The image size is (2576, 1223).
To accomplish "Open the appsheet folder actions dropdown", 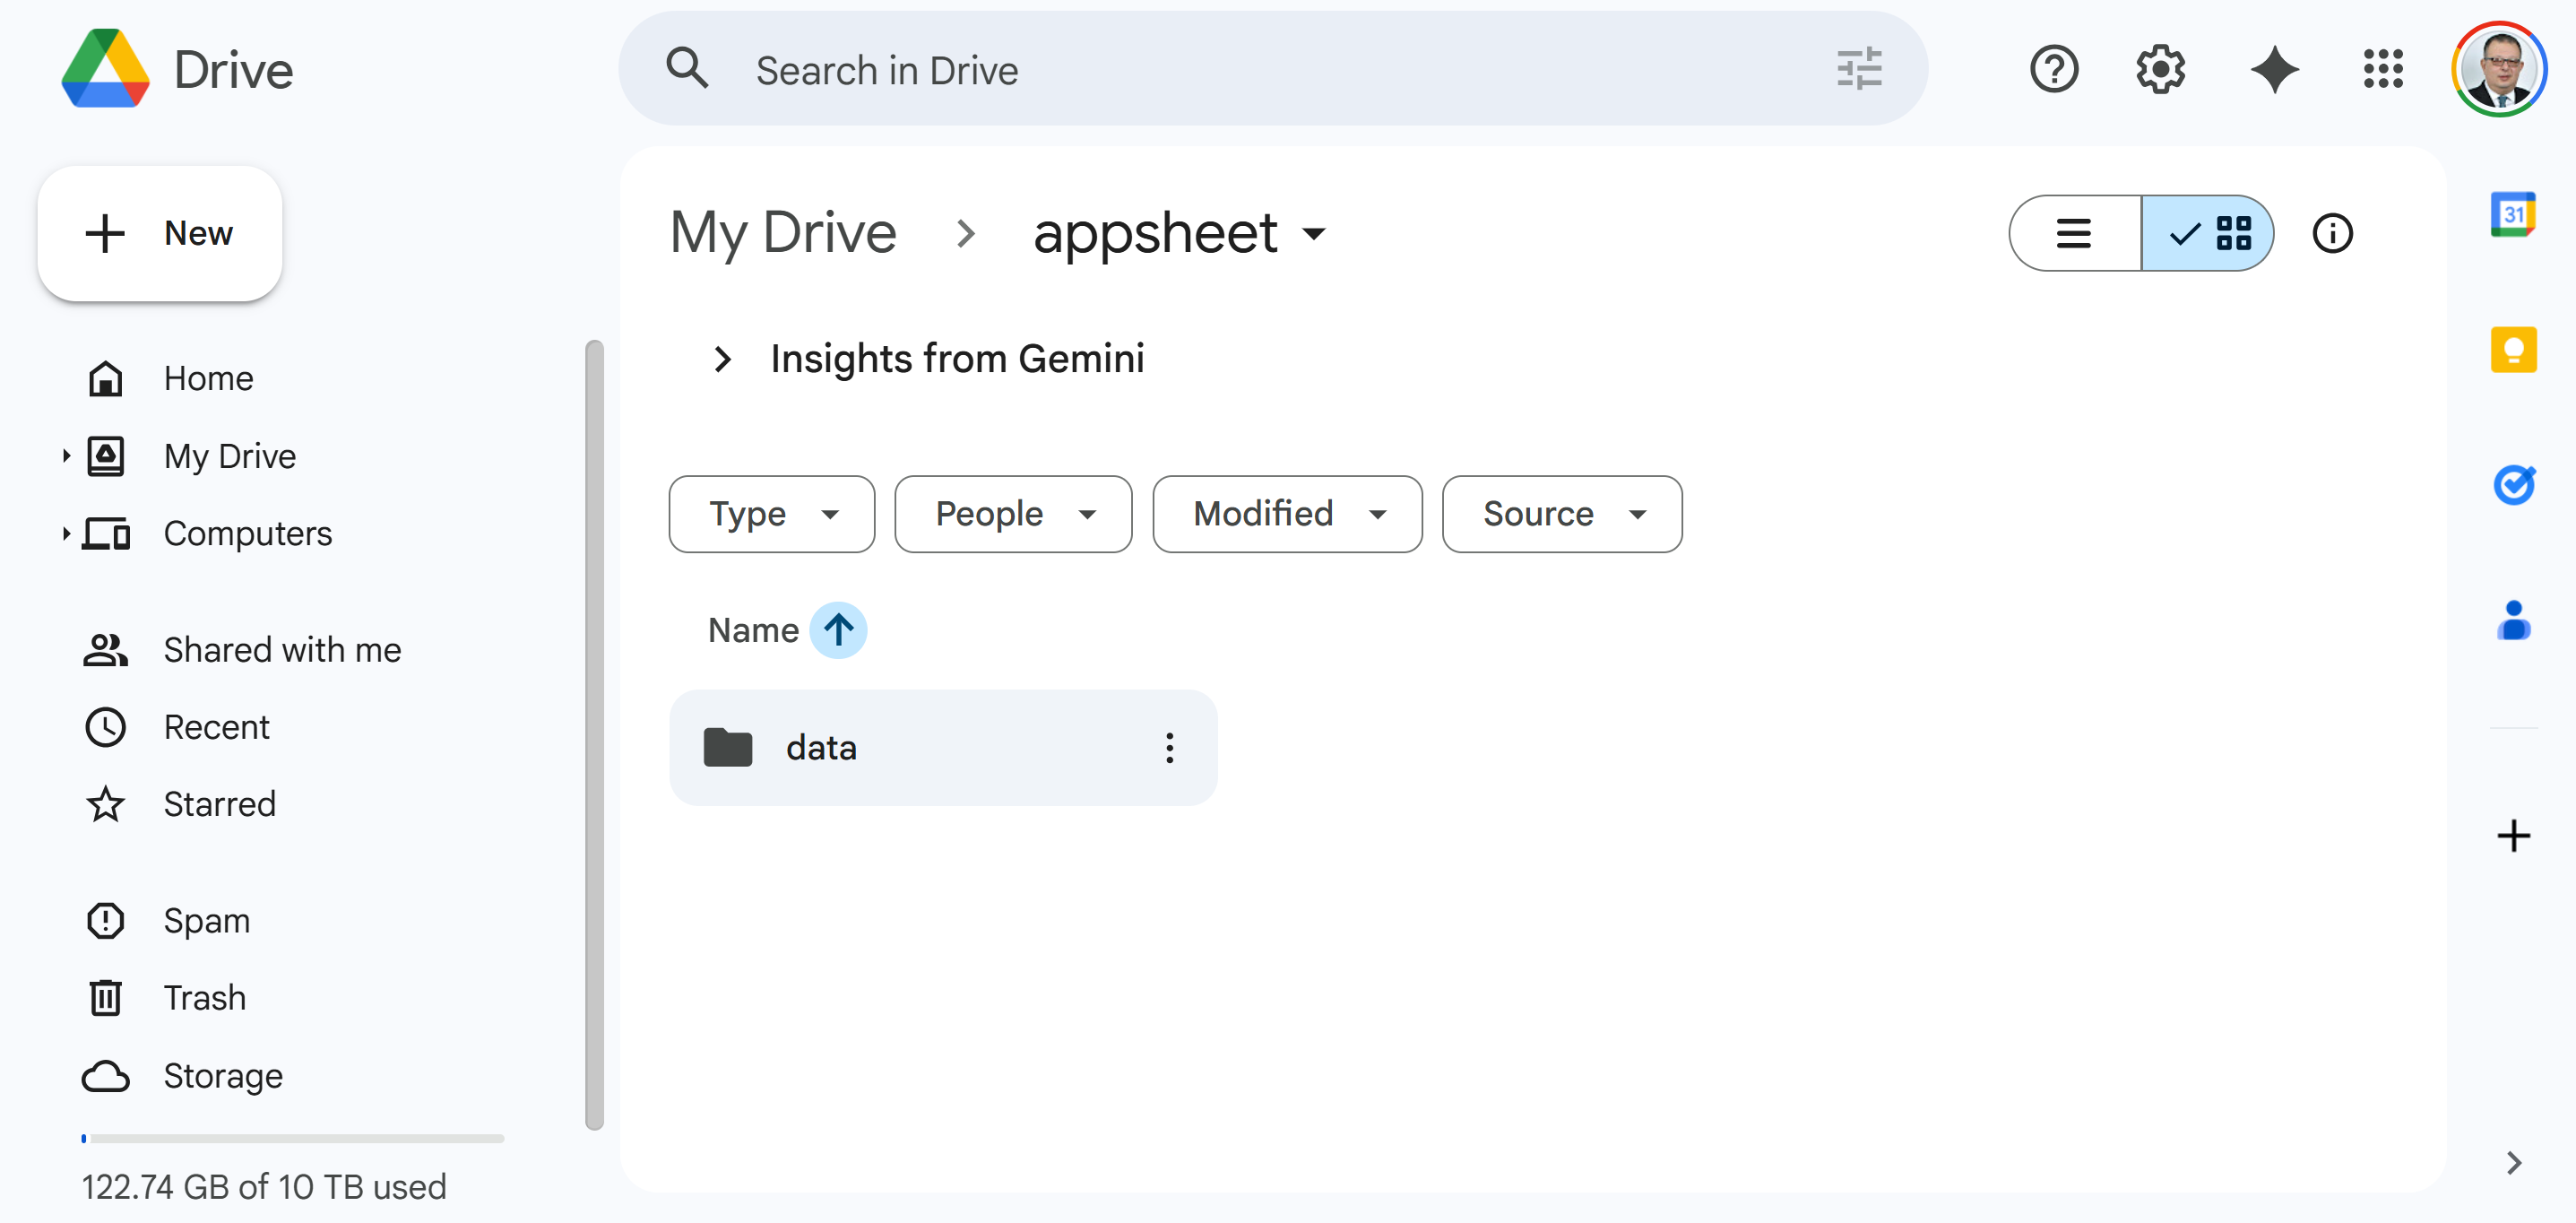I will [x=1313, y=233].
